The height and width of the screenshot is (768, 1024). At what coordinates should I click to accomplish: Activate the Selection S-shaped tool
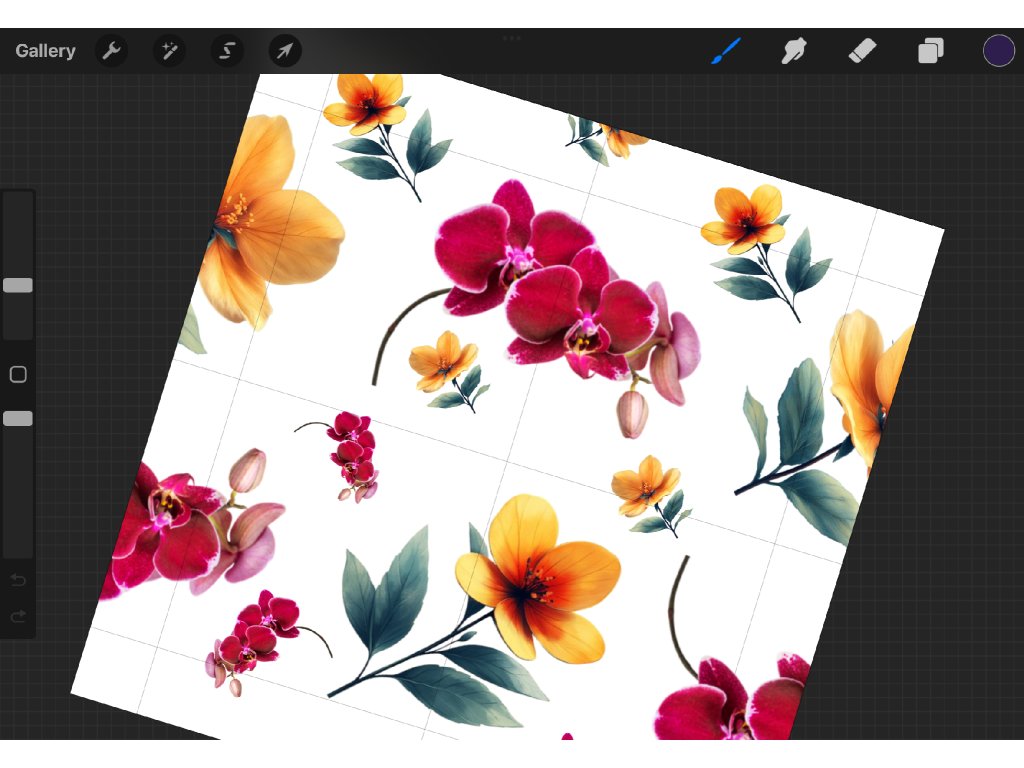tap(227, 51)
